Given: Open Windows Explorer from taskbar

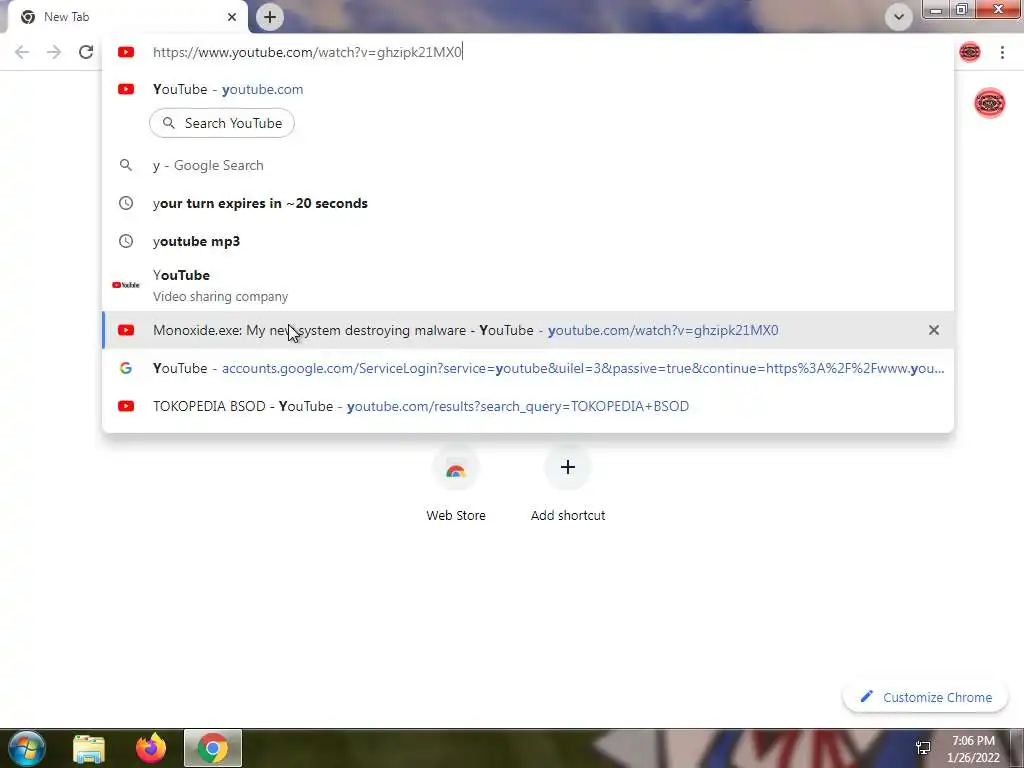Looking at the screenshot, I should [x=89, y=748].
